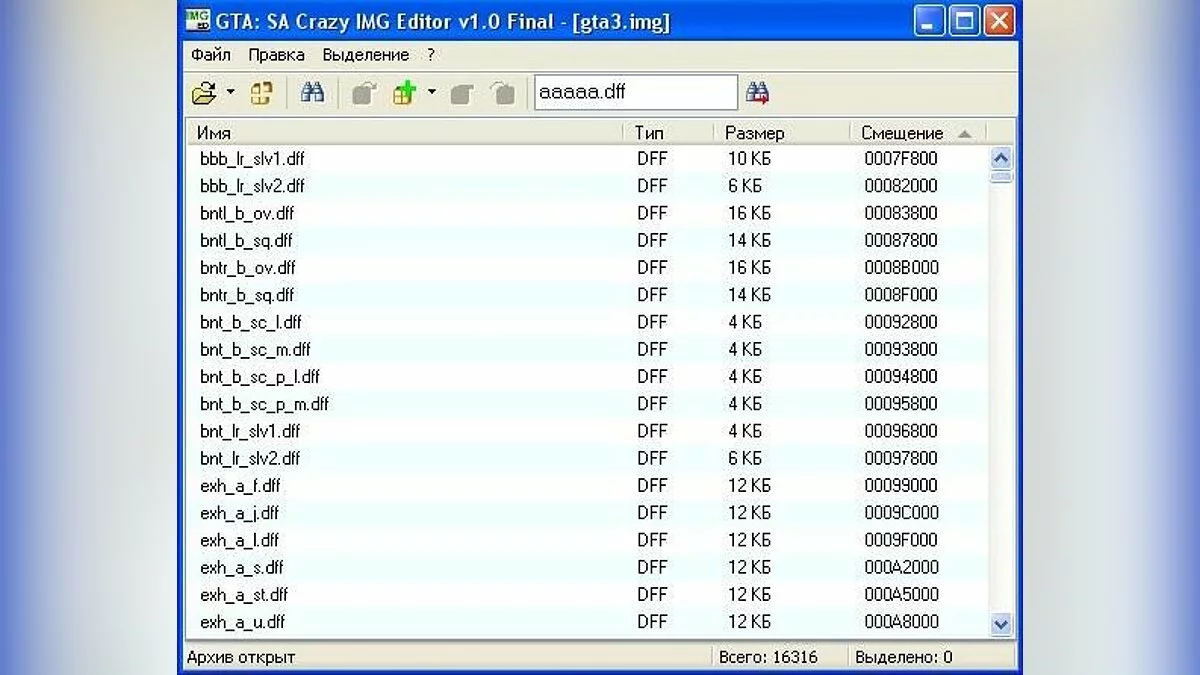The image size is (1200, 675).
Task: Click the DFF type cell of exh_a_st.dff
Action: 652,595
